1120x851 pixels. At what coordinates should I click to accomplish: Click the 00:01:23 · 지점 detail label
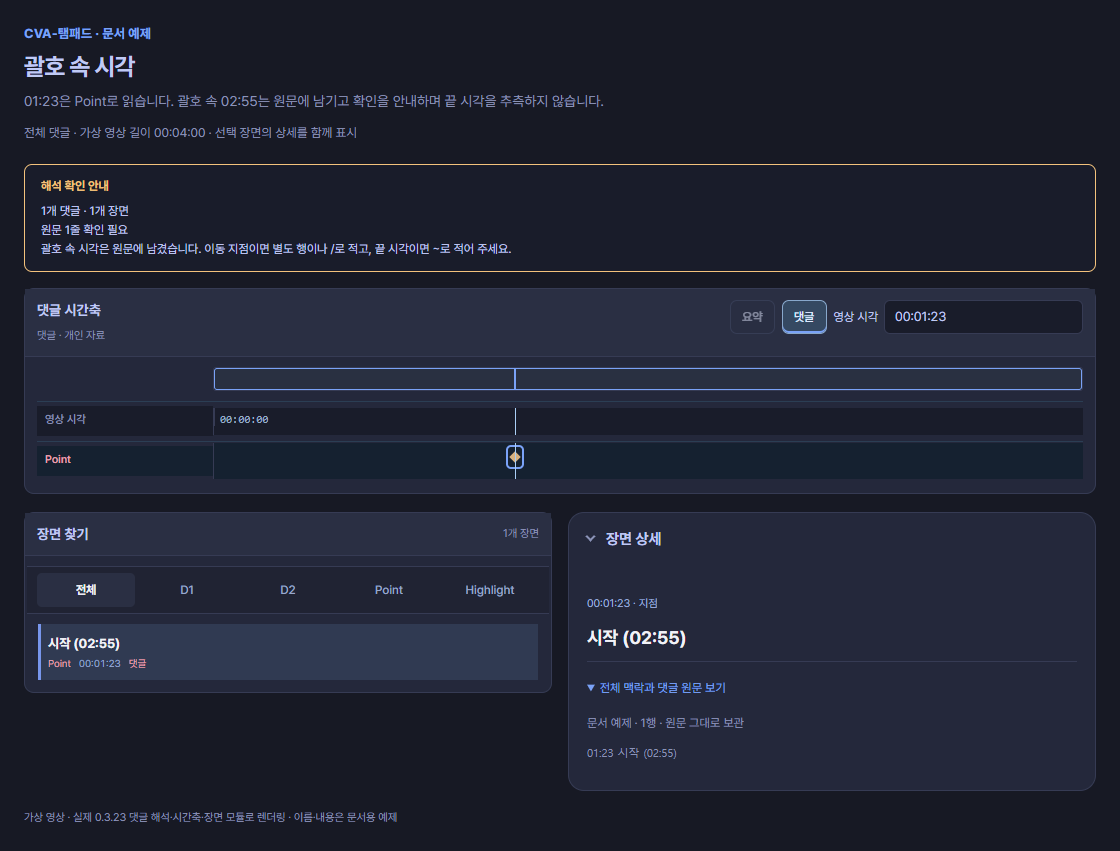tap(622, 603)
